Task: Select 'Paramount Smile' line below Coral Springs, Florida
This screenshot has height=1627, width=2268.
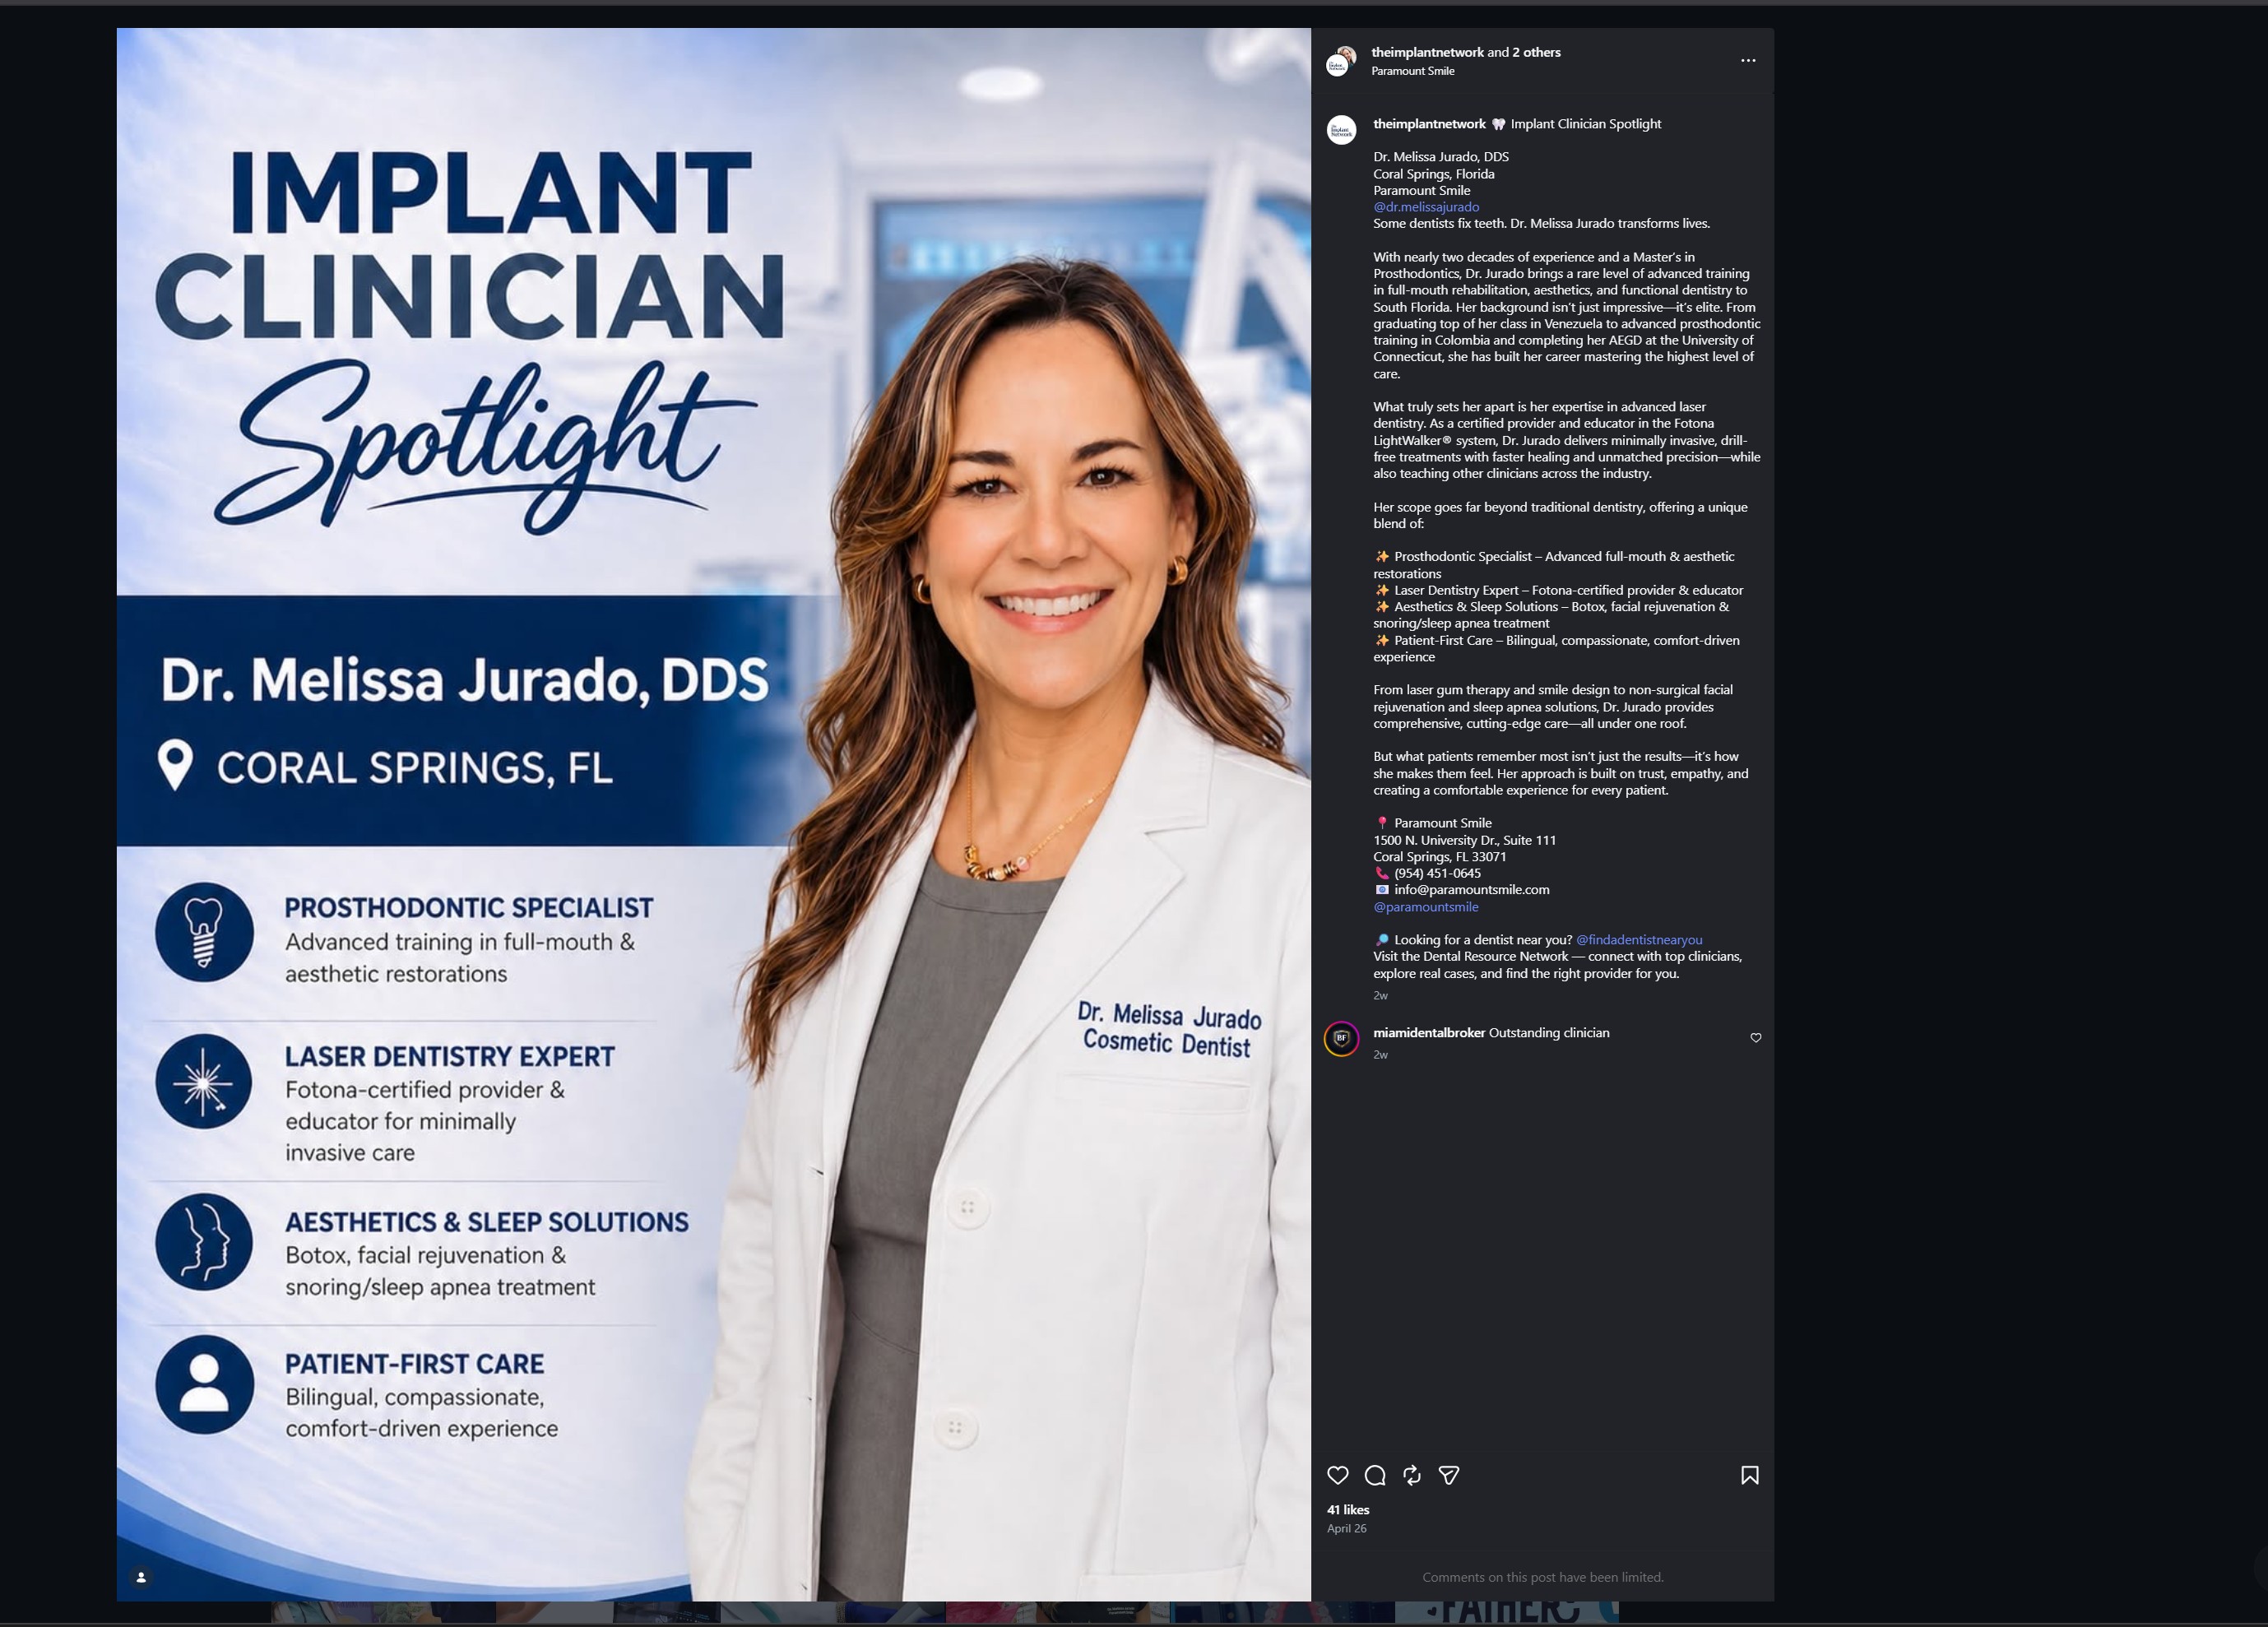Action: coord(1421,190)
